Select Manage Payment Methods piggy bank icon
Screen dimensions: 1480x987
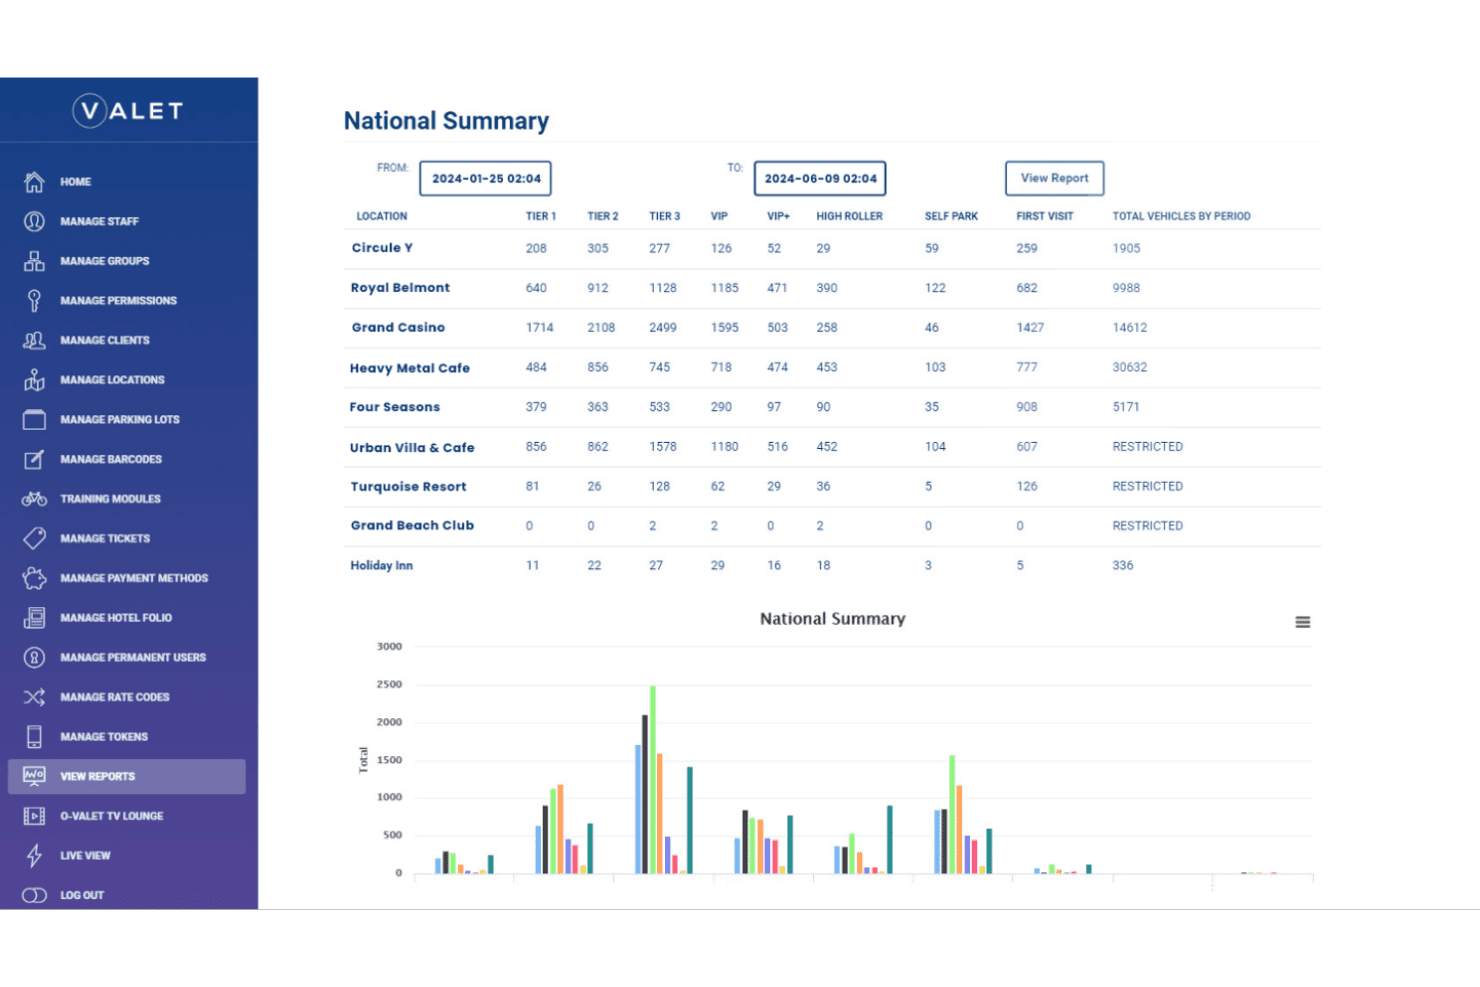(x=34, y=578)
